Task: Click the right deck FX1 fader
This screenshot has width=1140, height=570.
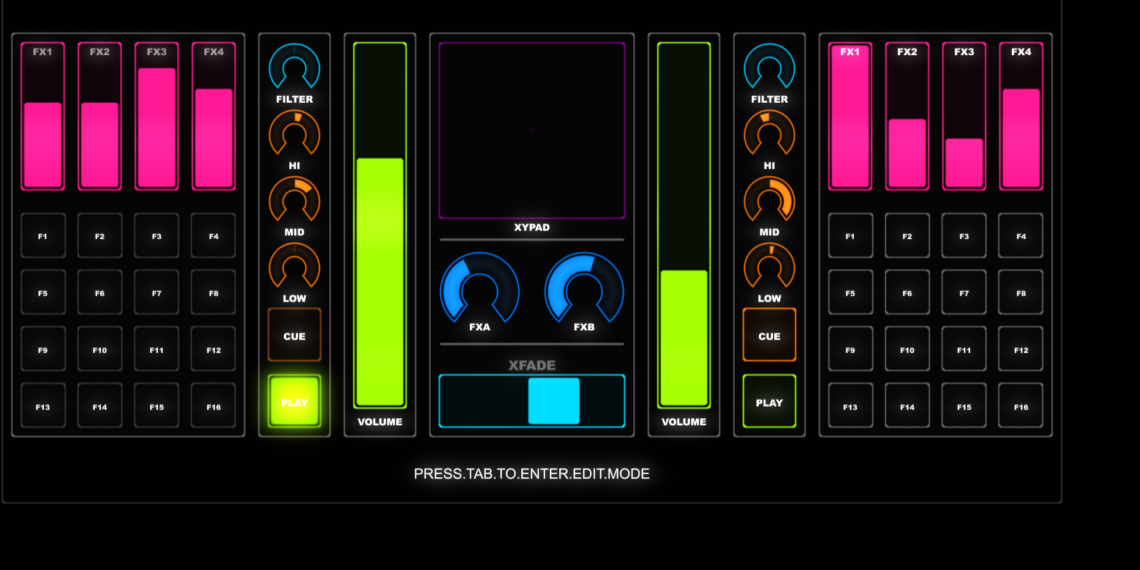Action: [x=850, y=116]
